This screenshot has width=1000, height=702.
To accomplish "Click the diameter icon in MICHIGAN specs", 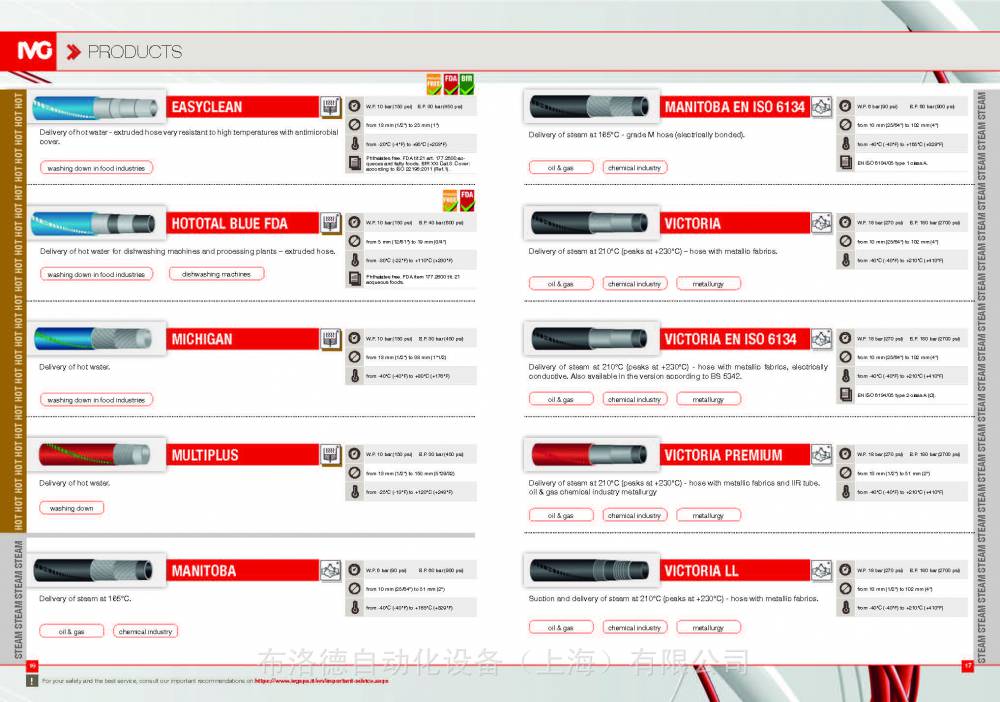I will click(x=354, y=358).
